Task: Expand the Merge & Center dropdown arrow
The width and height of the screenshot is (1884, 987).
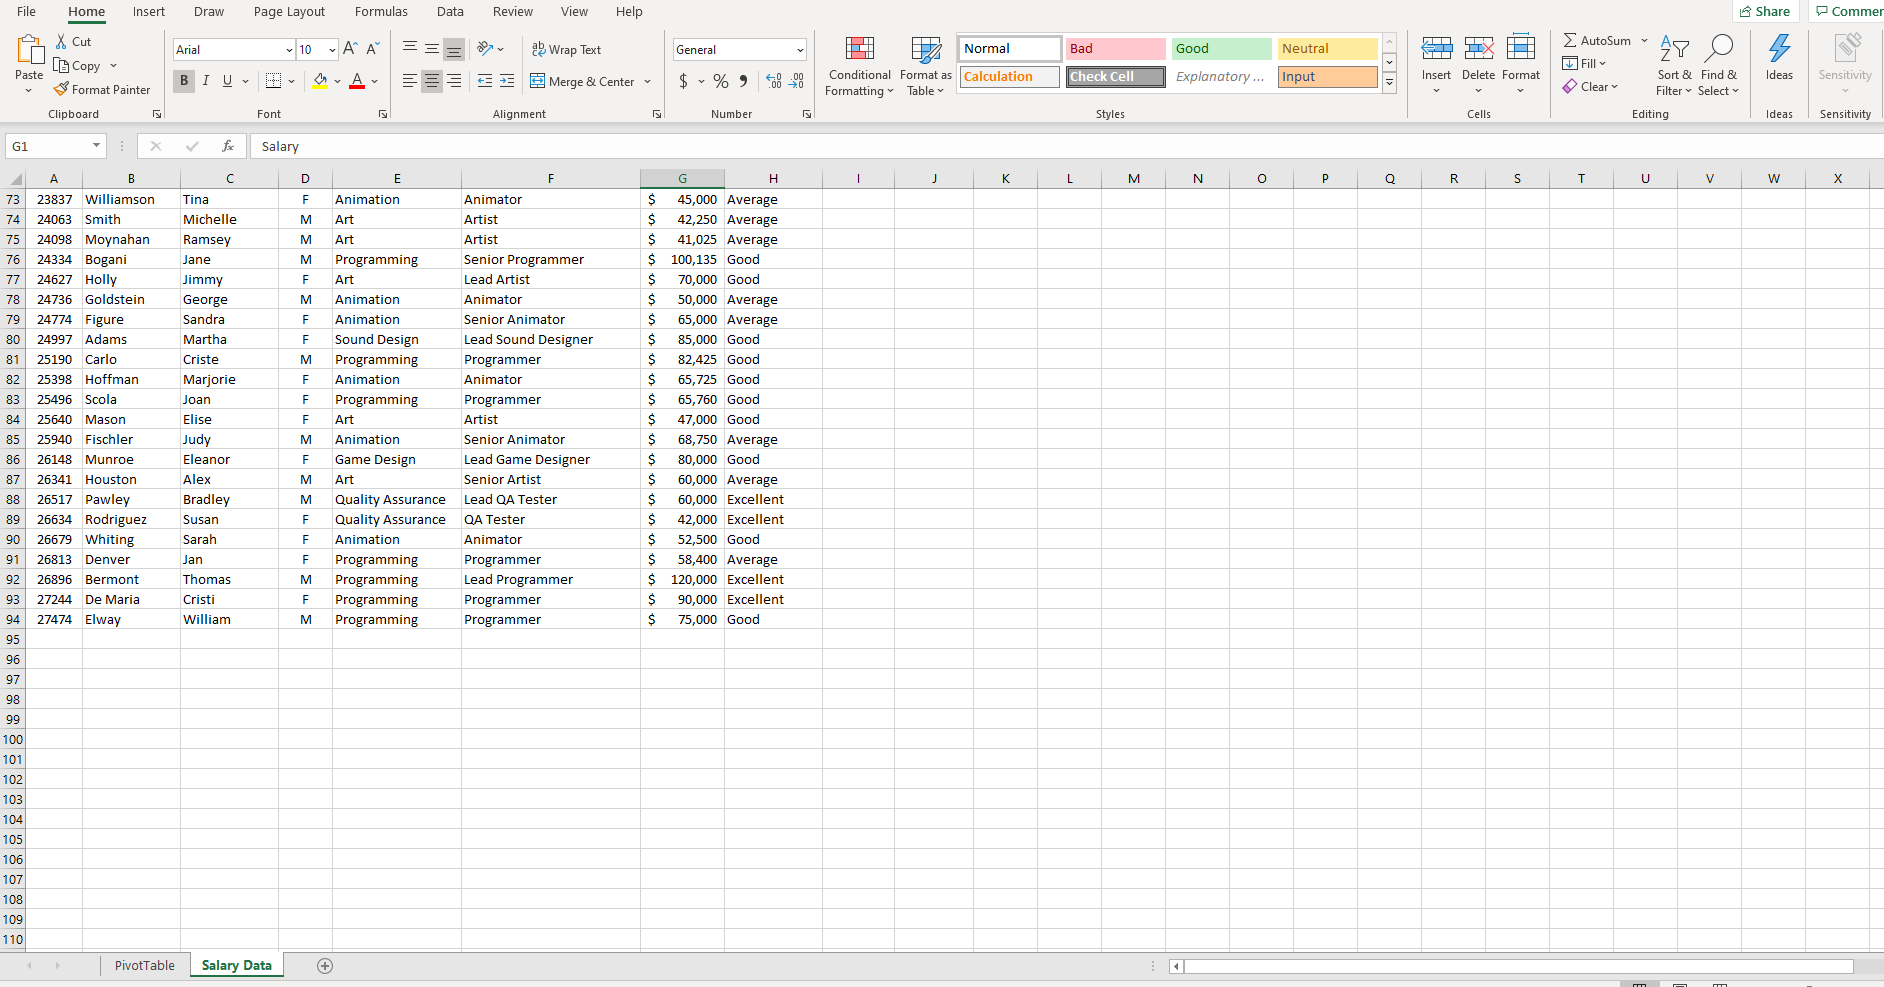Action: point(648,82)
